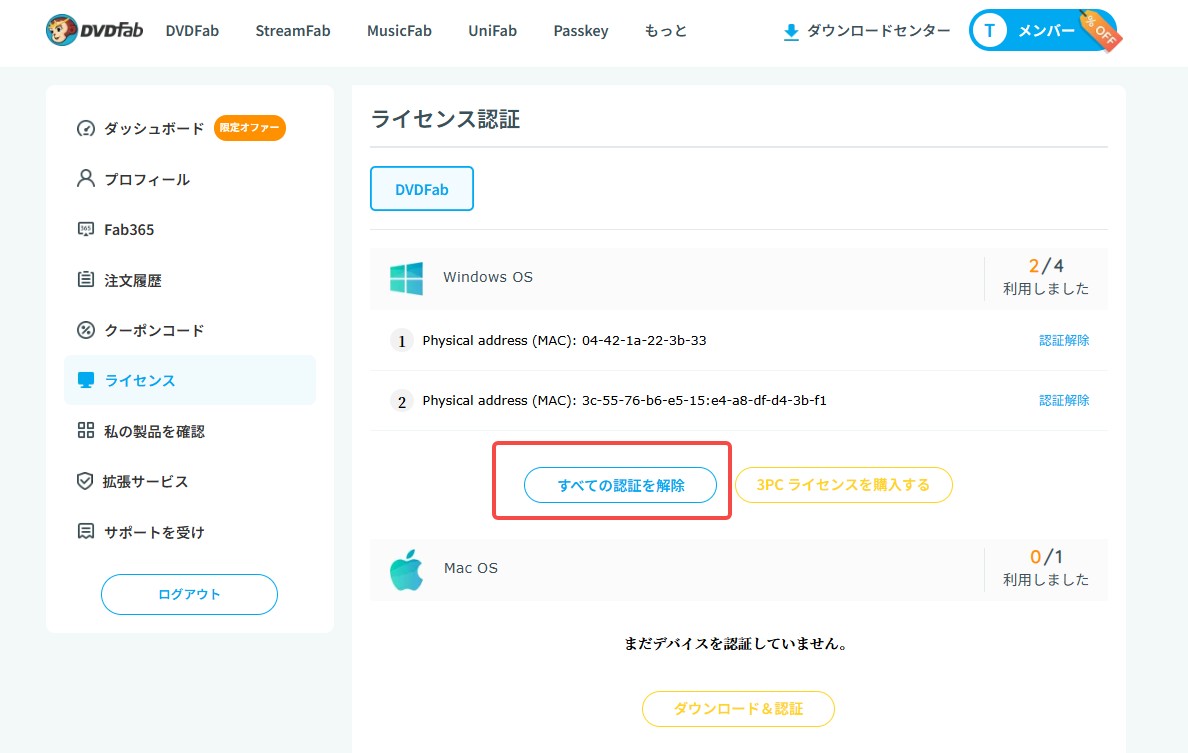This screenshot has width=1188, height=753.
Task: Click 3PC ライセンスを購入する button
Action: click(x=843, y=485)
